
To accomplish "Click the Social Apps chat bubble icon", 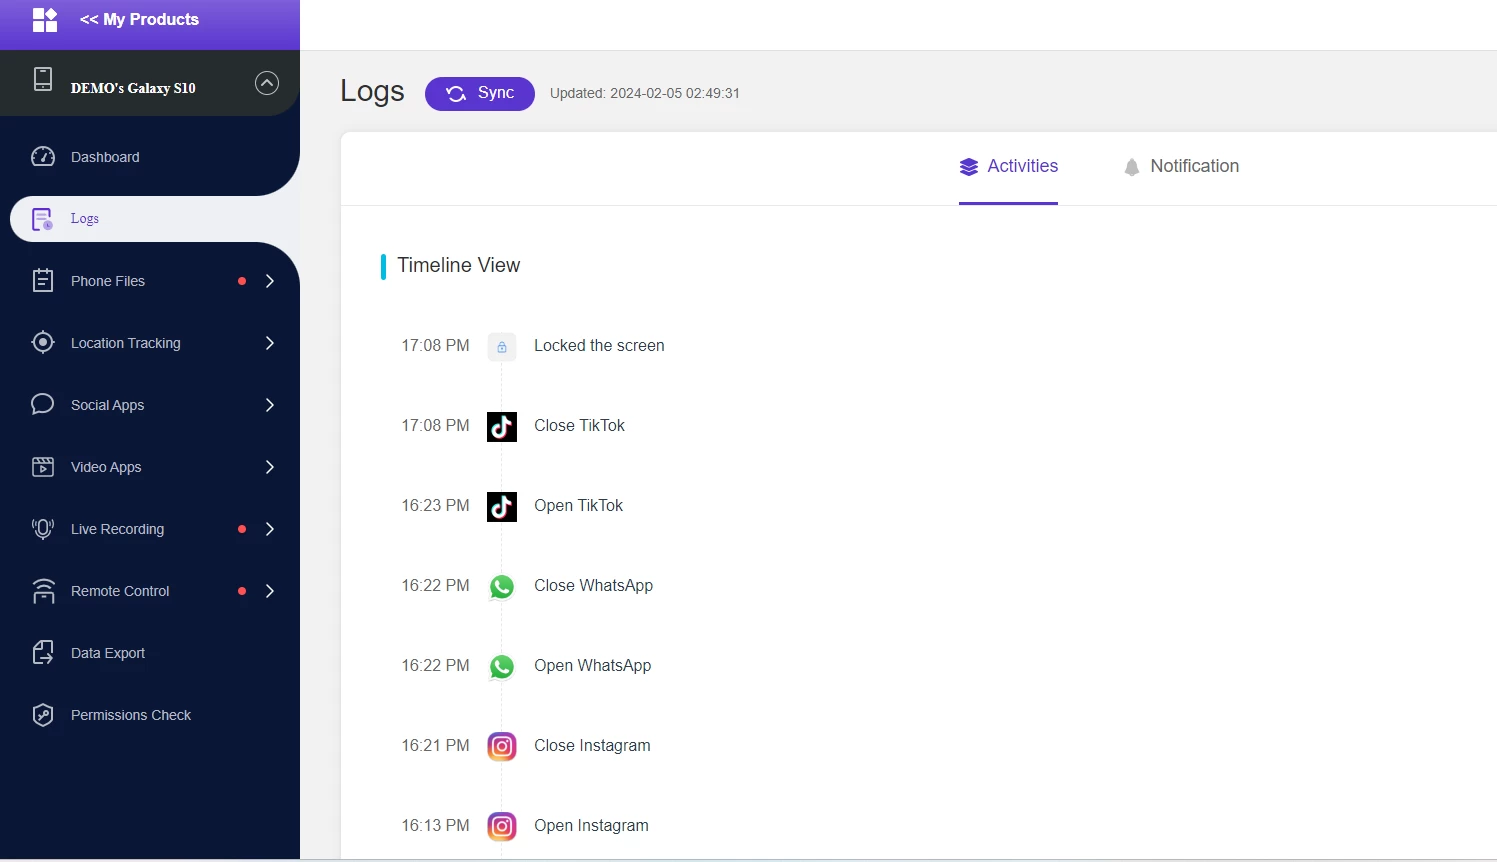I will pos(43,404).
